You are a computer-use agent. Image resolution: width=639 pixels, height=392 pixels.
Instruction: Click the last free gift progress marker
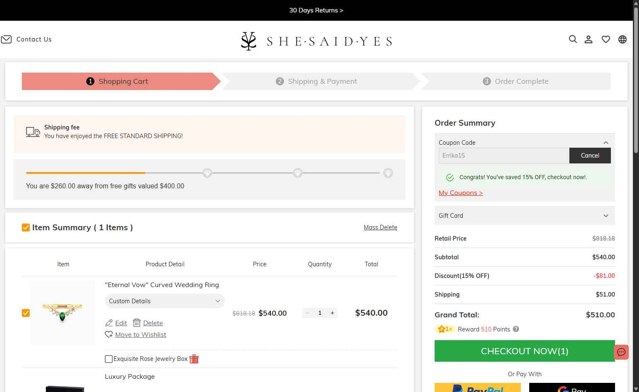pyautogui.click(x=388, y=173)
